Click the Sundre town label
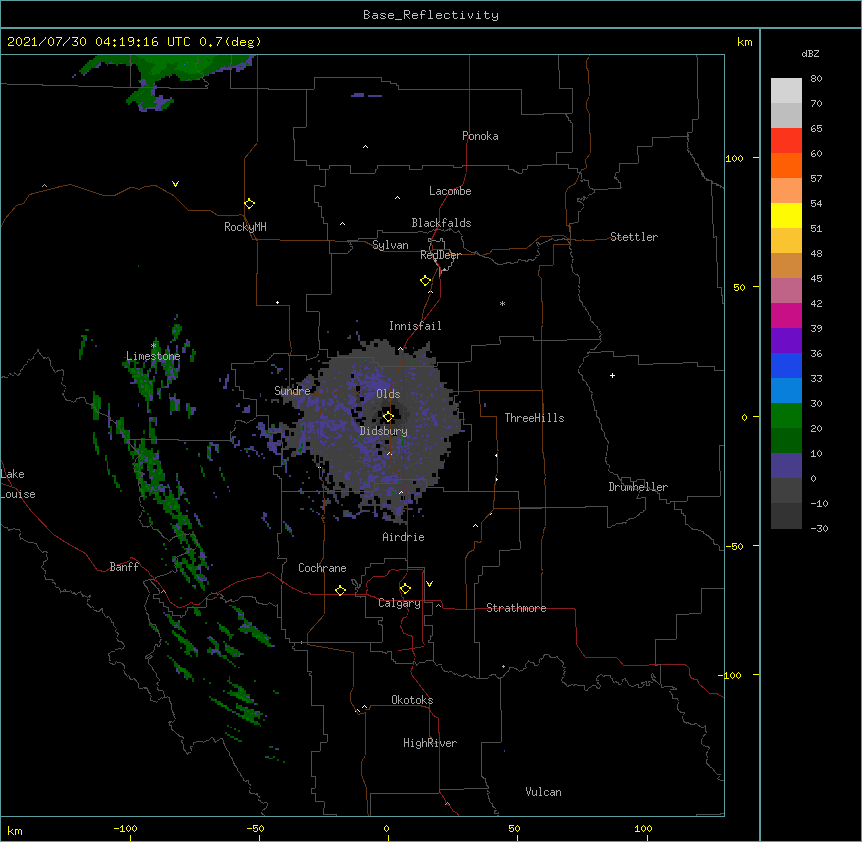862x842 pixels. (x=292, y=391)
